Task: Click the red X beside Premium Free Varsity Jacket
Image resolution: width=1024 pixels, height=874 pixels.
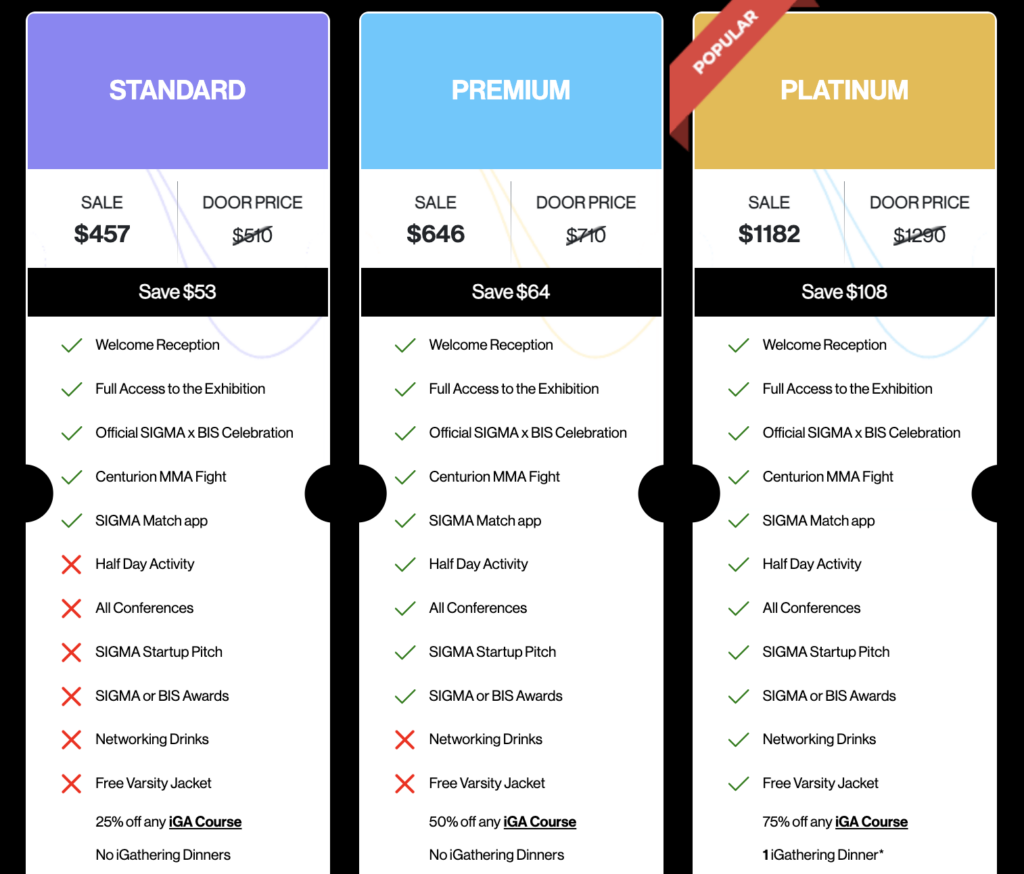Action: click(x=405, y=783)
